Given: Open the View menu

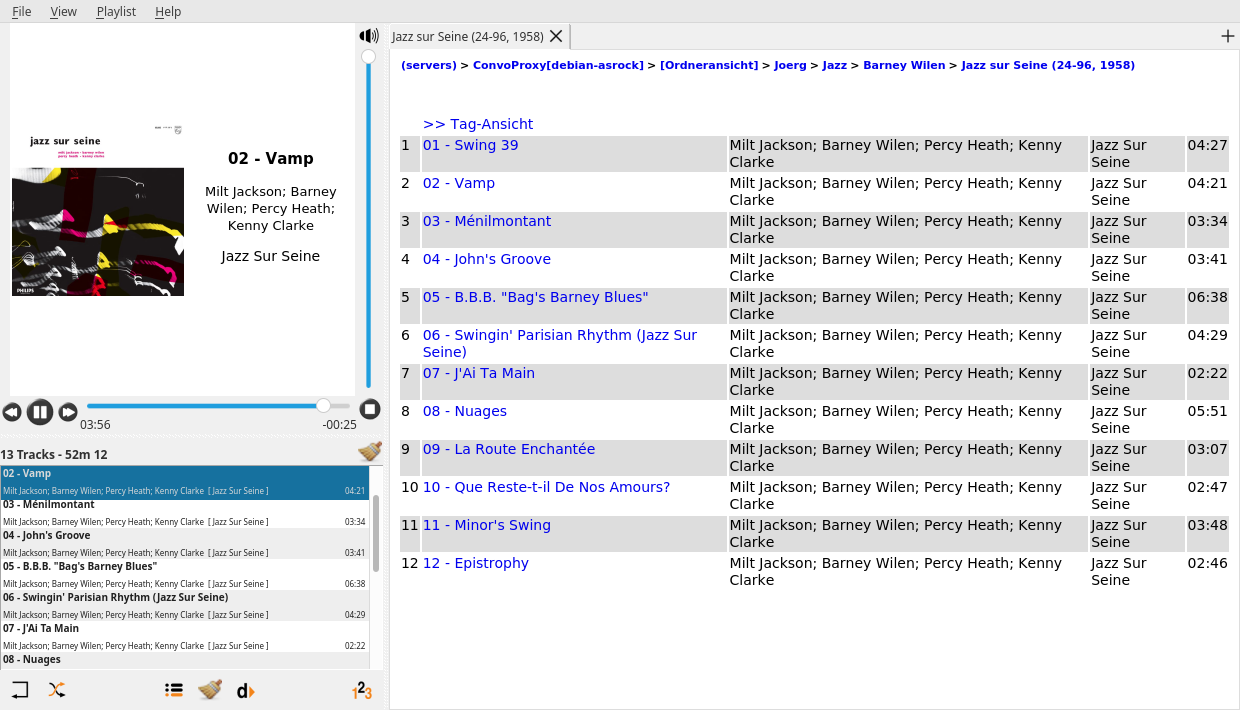Looking at the screenshot, I should coord(63,11).
